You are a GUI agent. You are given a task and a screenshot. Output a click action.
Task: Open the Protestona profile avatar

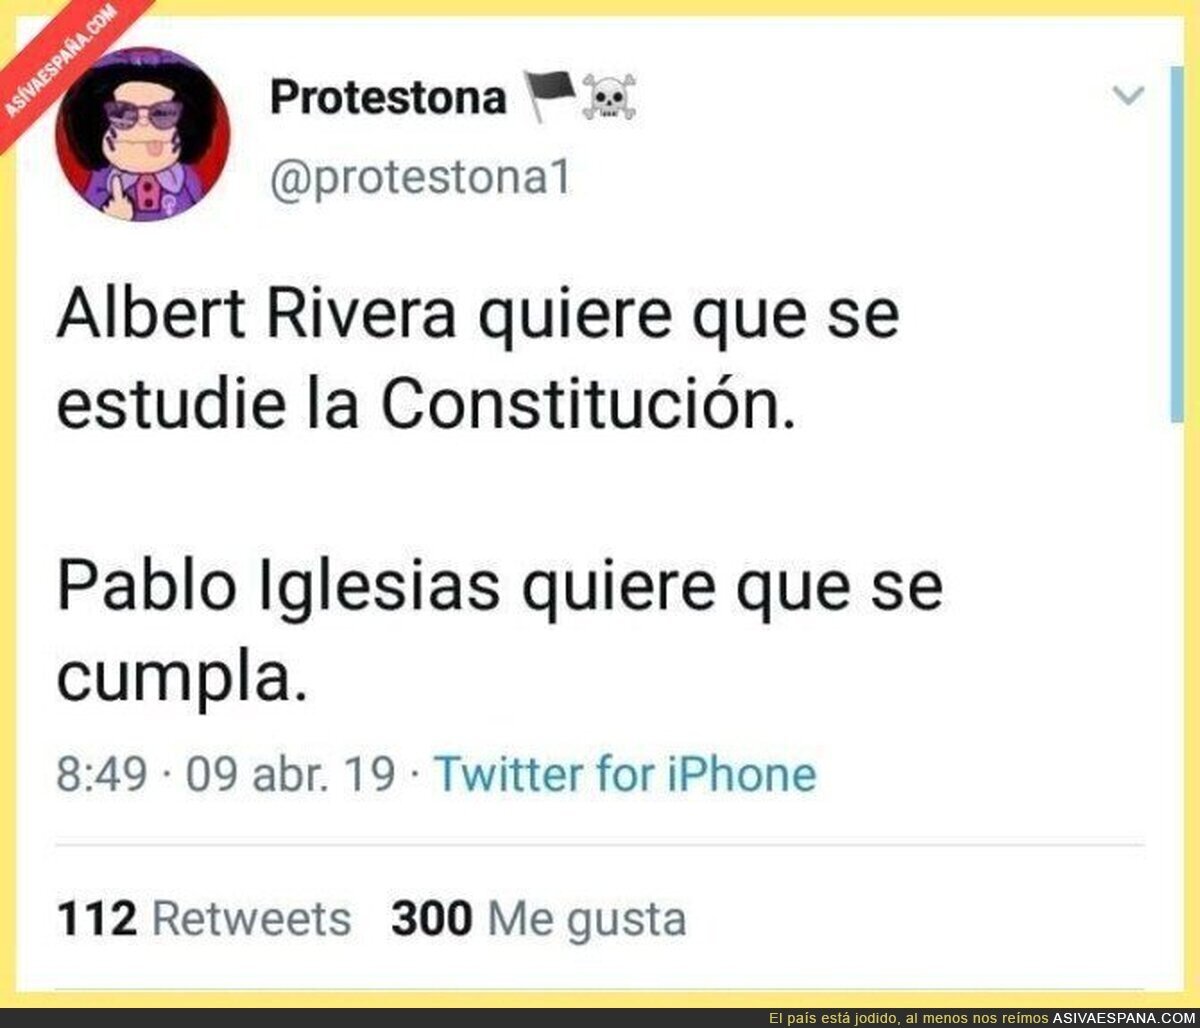143,134
